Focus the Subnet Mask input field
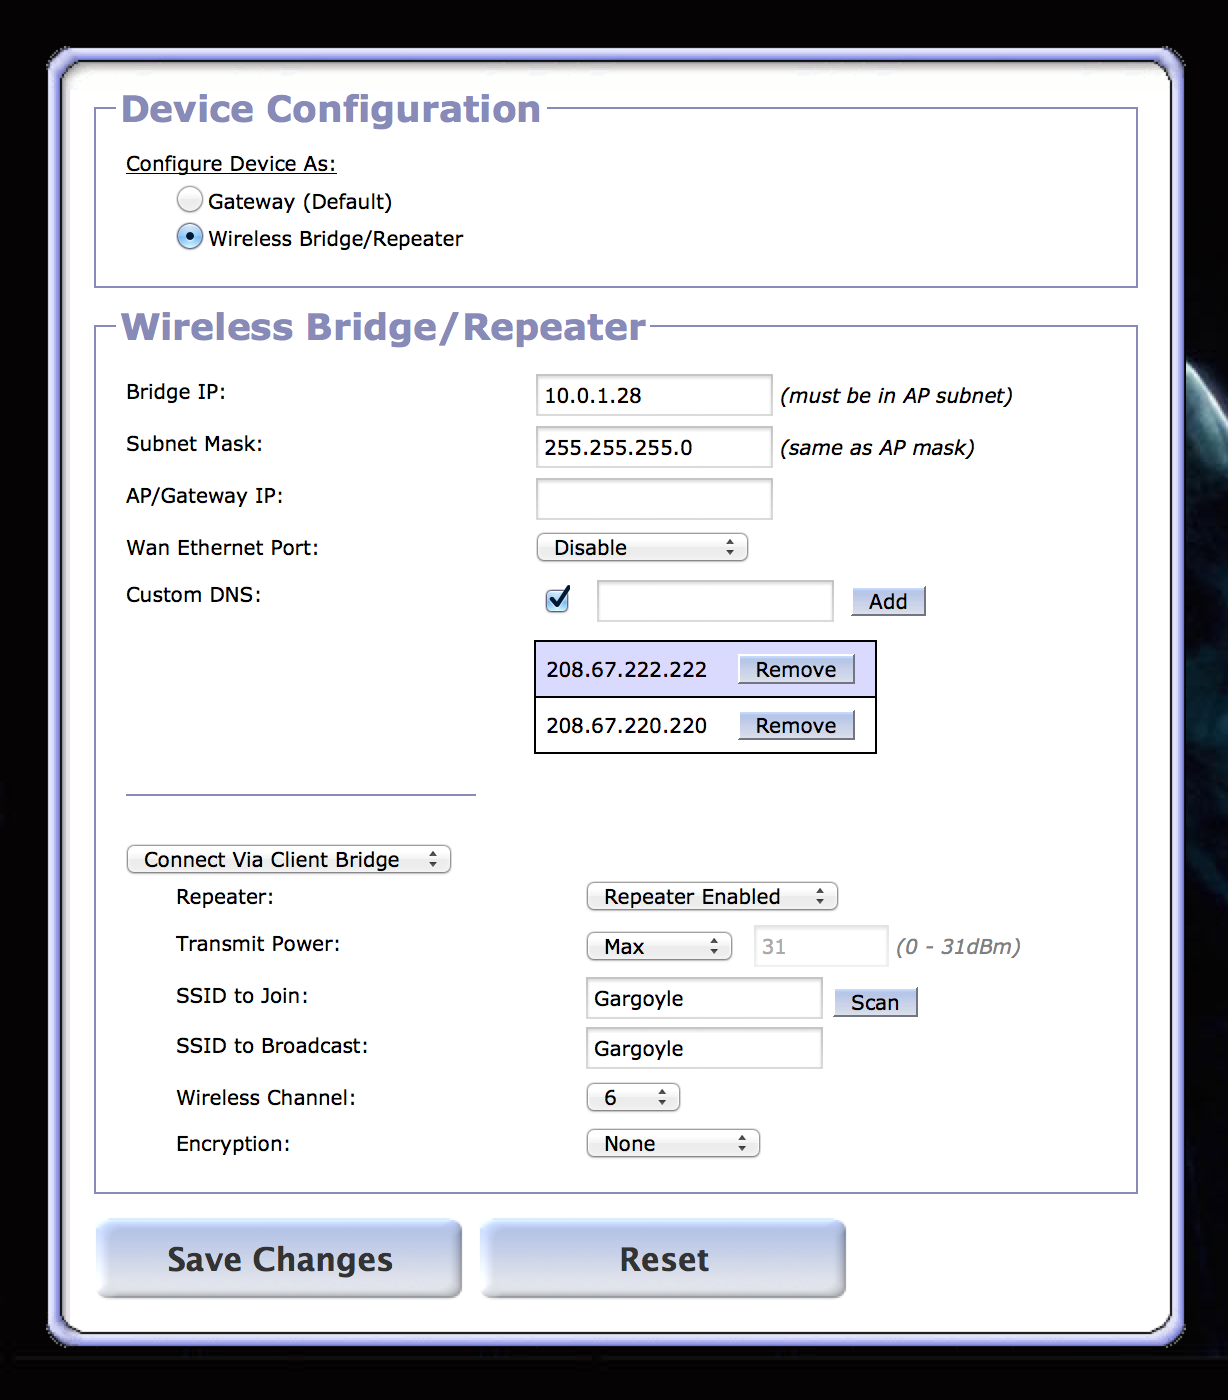The image size is (1228, 1400). (654, 447)
